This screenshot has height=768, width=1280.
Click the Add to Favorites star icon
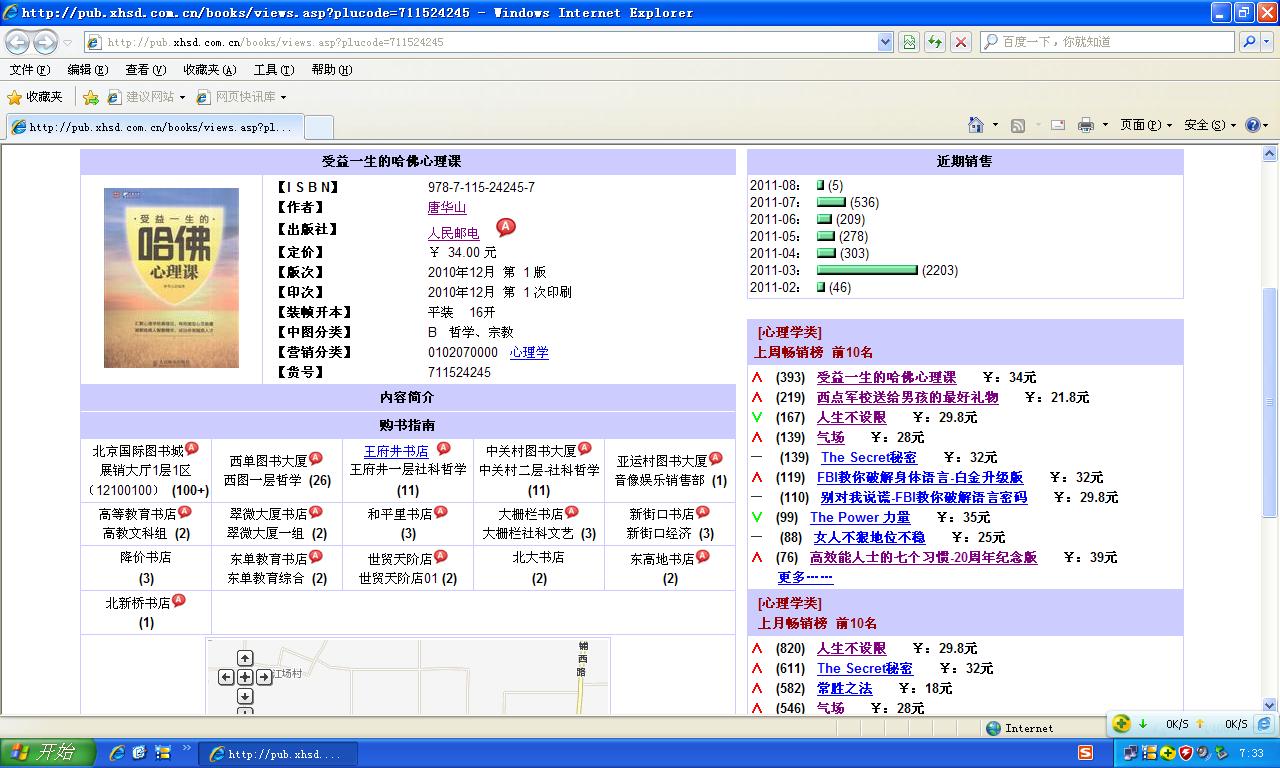tap(91, 97)
